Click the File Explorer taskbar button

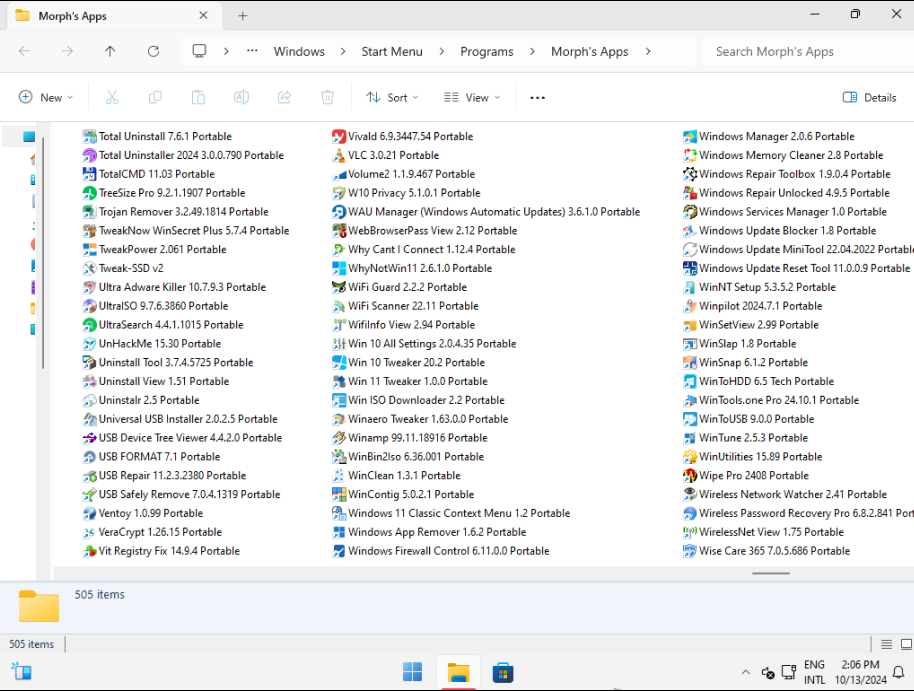pyautogui.click(x=458, y=672)
